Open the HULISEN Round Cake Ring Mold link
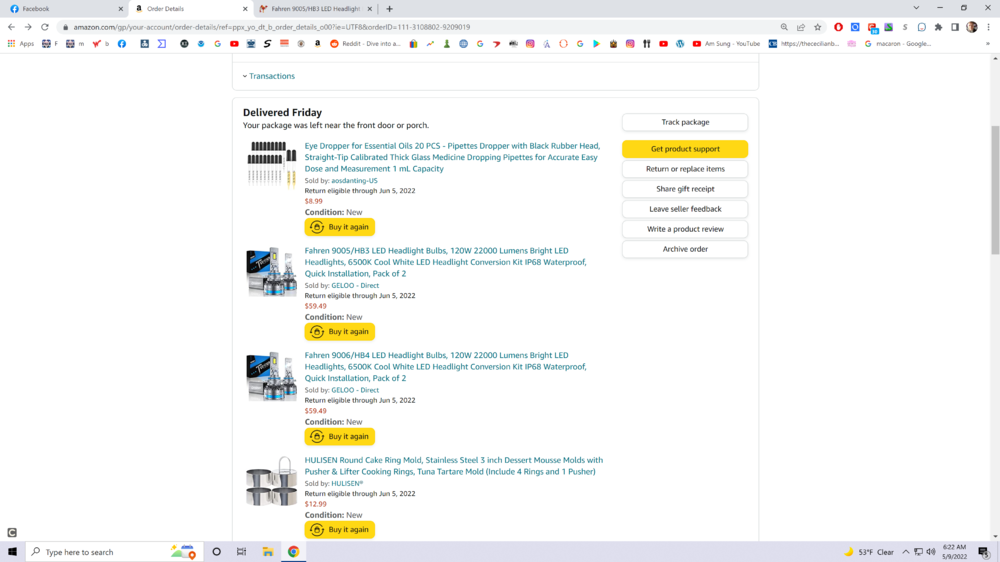 pyautogui.click(x=453, y=466)
